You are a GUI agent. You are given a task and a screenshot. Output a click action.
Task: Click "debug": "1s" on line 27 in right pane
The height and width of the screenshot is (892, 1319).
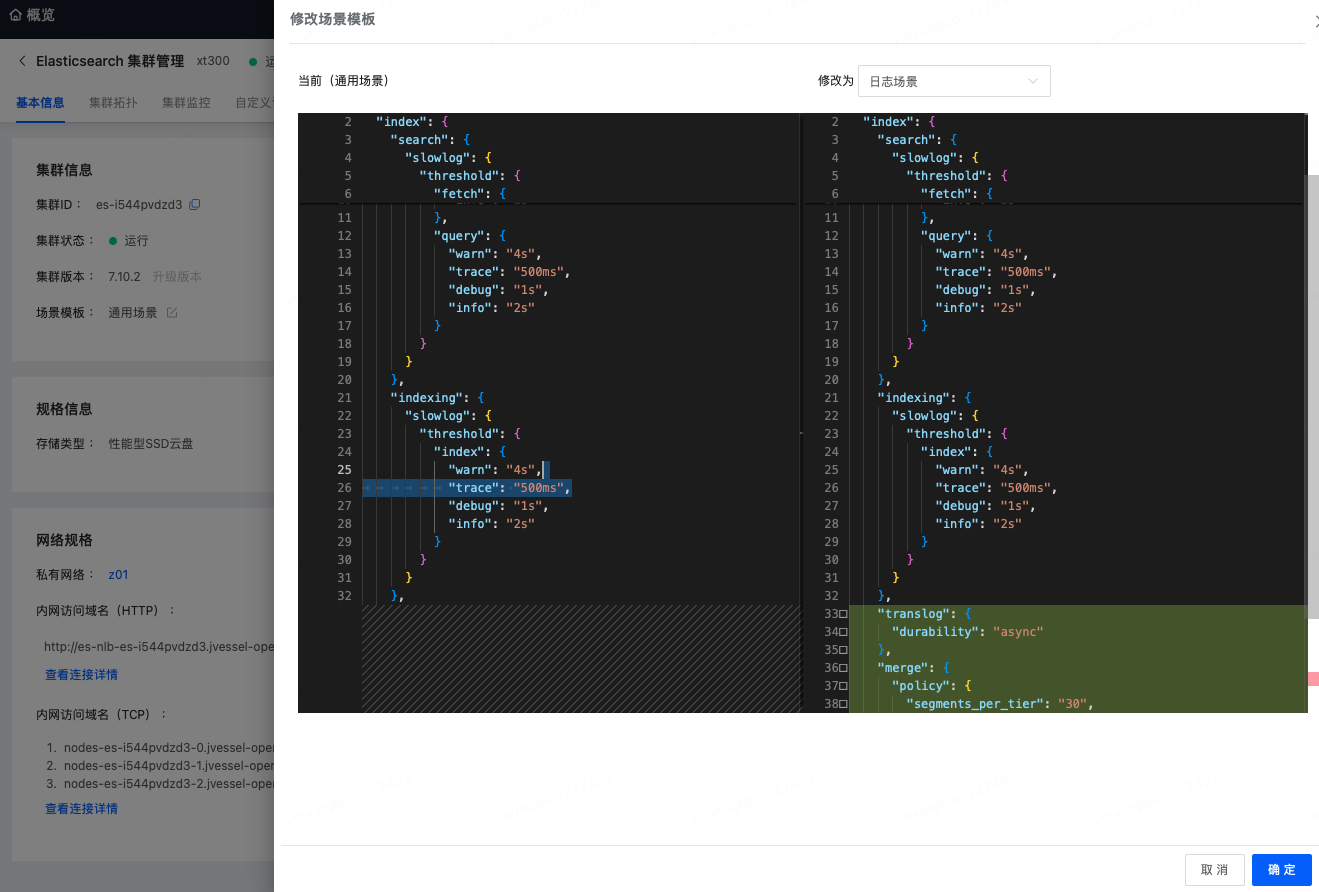click(985, 506)
